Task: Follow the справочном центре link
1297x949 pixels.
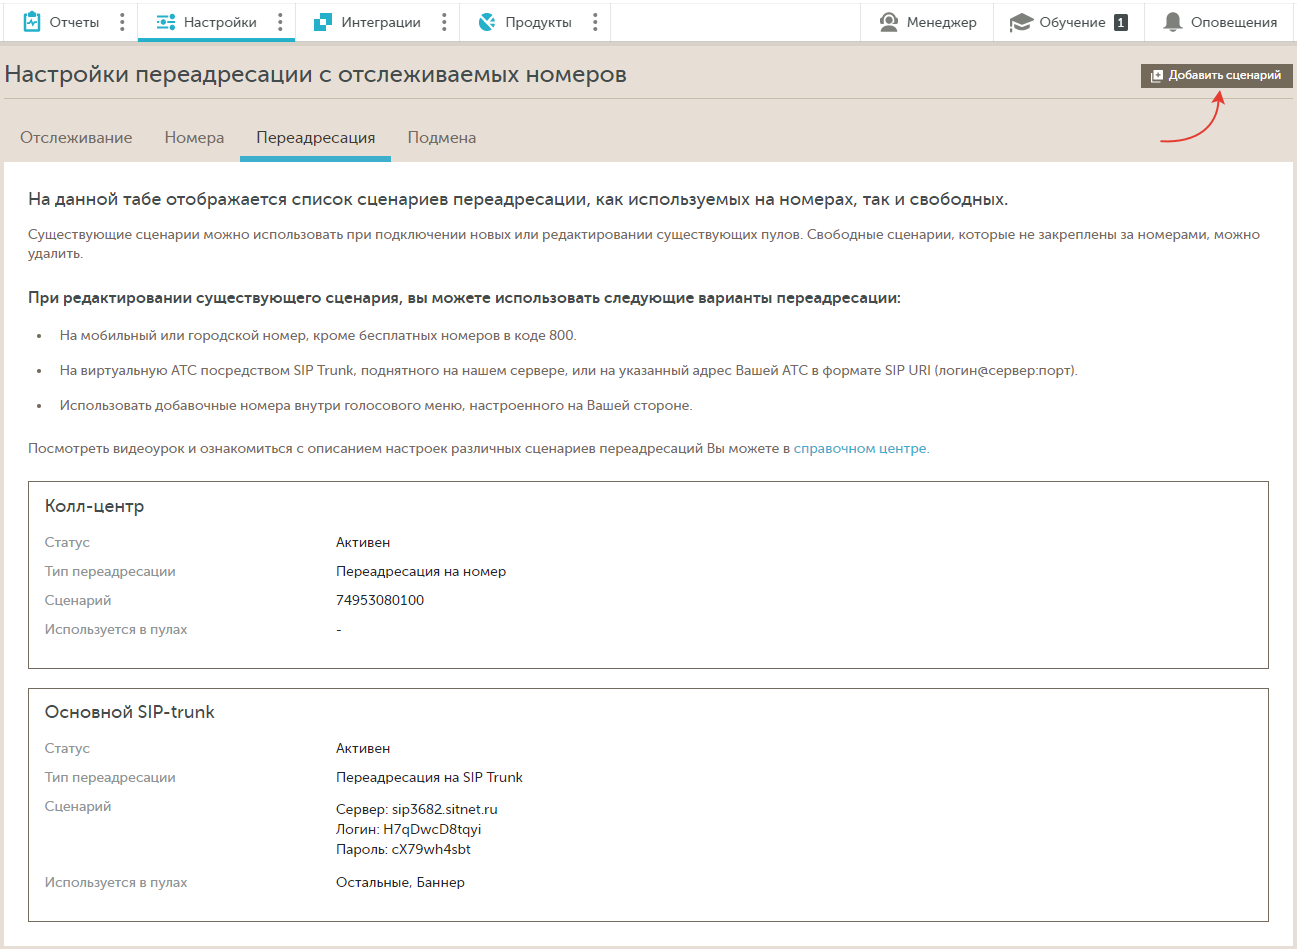Action: 861,448
